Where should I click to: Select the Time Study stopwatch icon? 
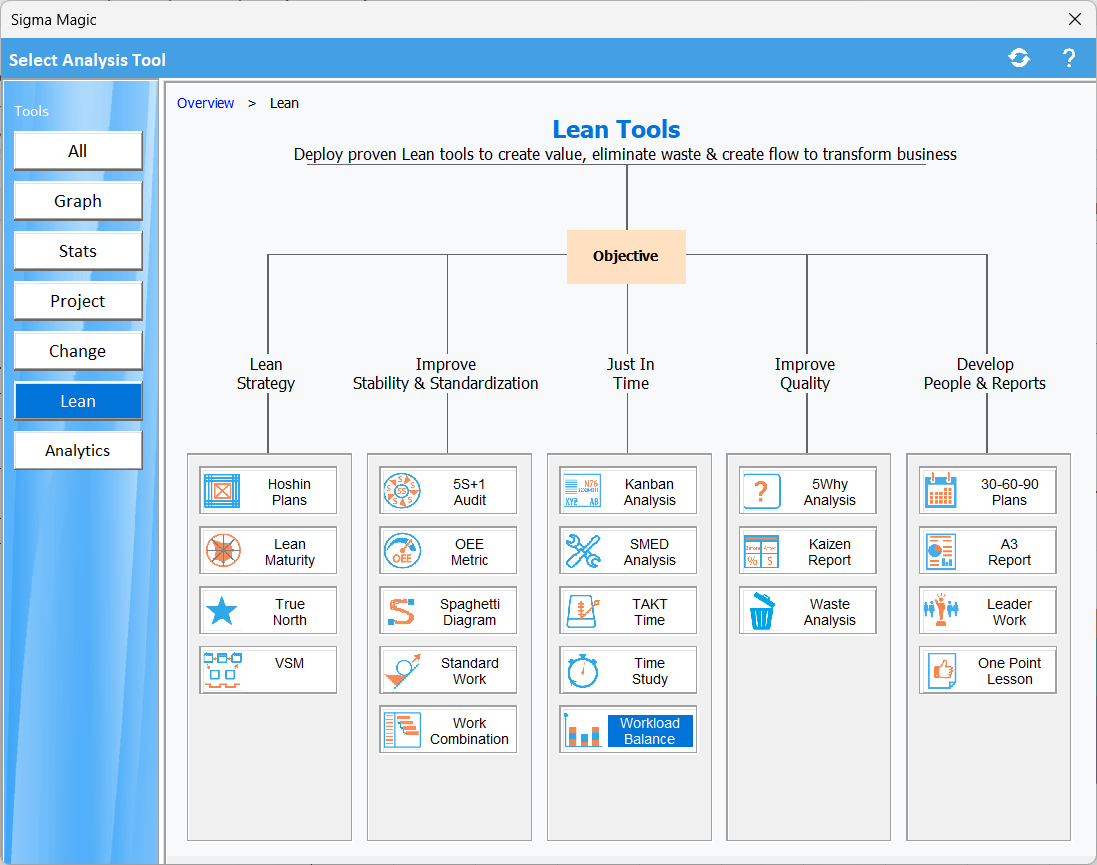point(582,670)
